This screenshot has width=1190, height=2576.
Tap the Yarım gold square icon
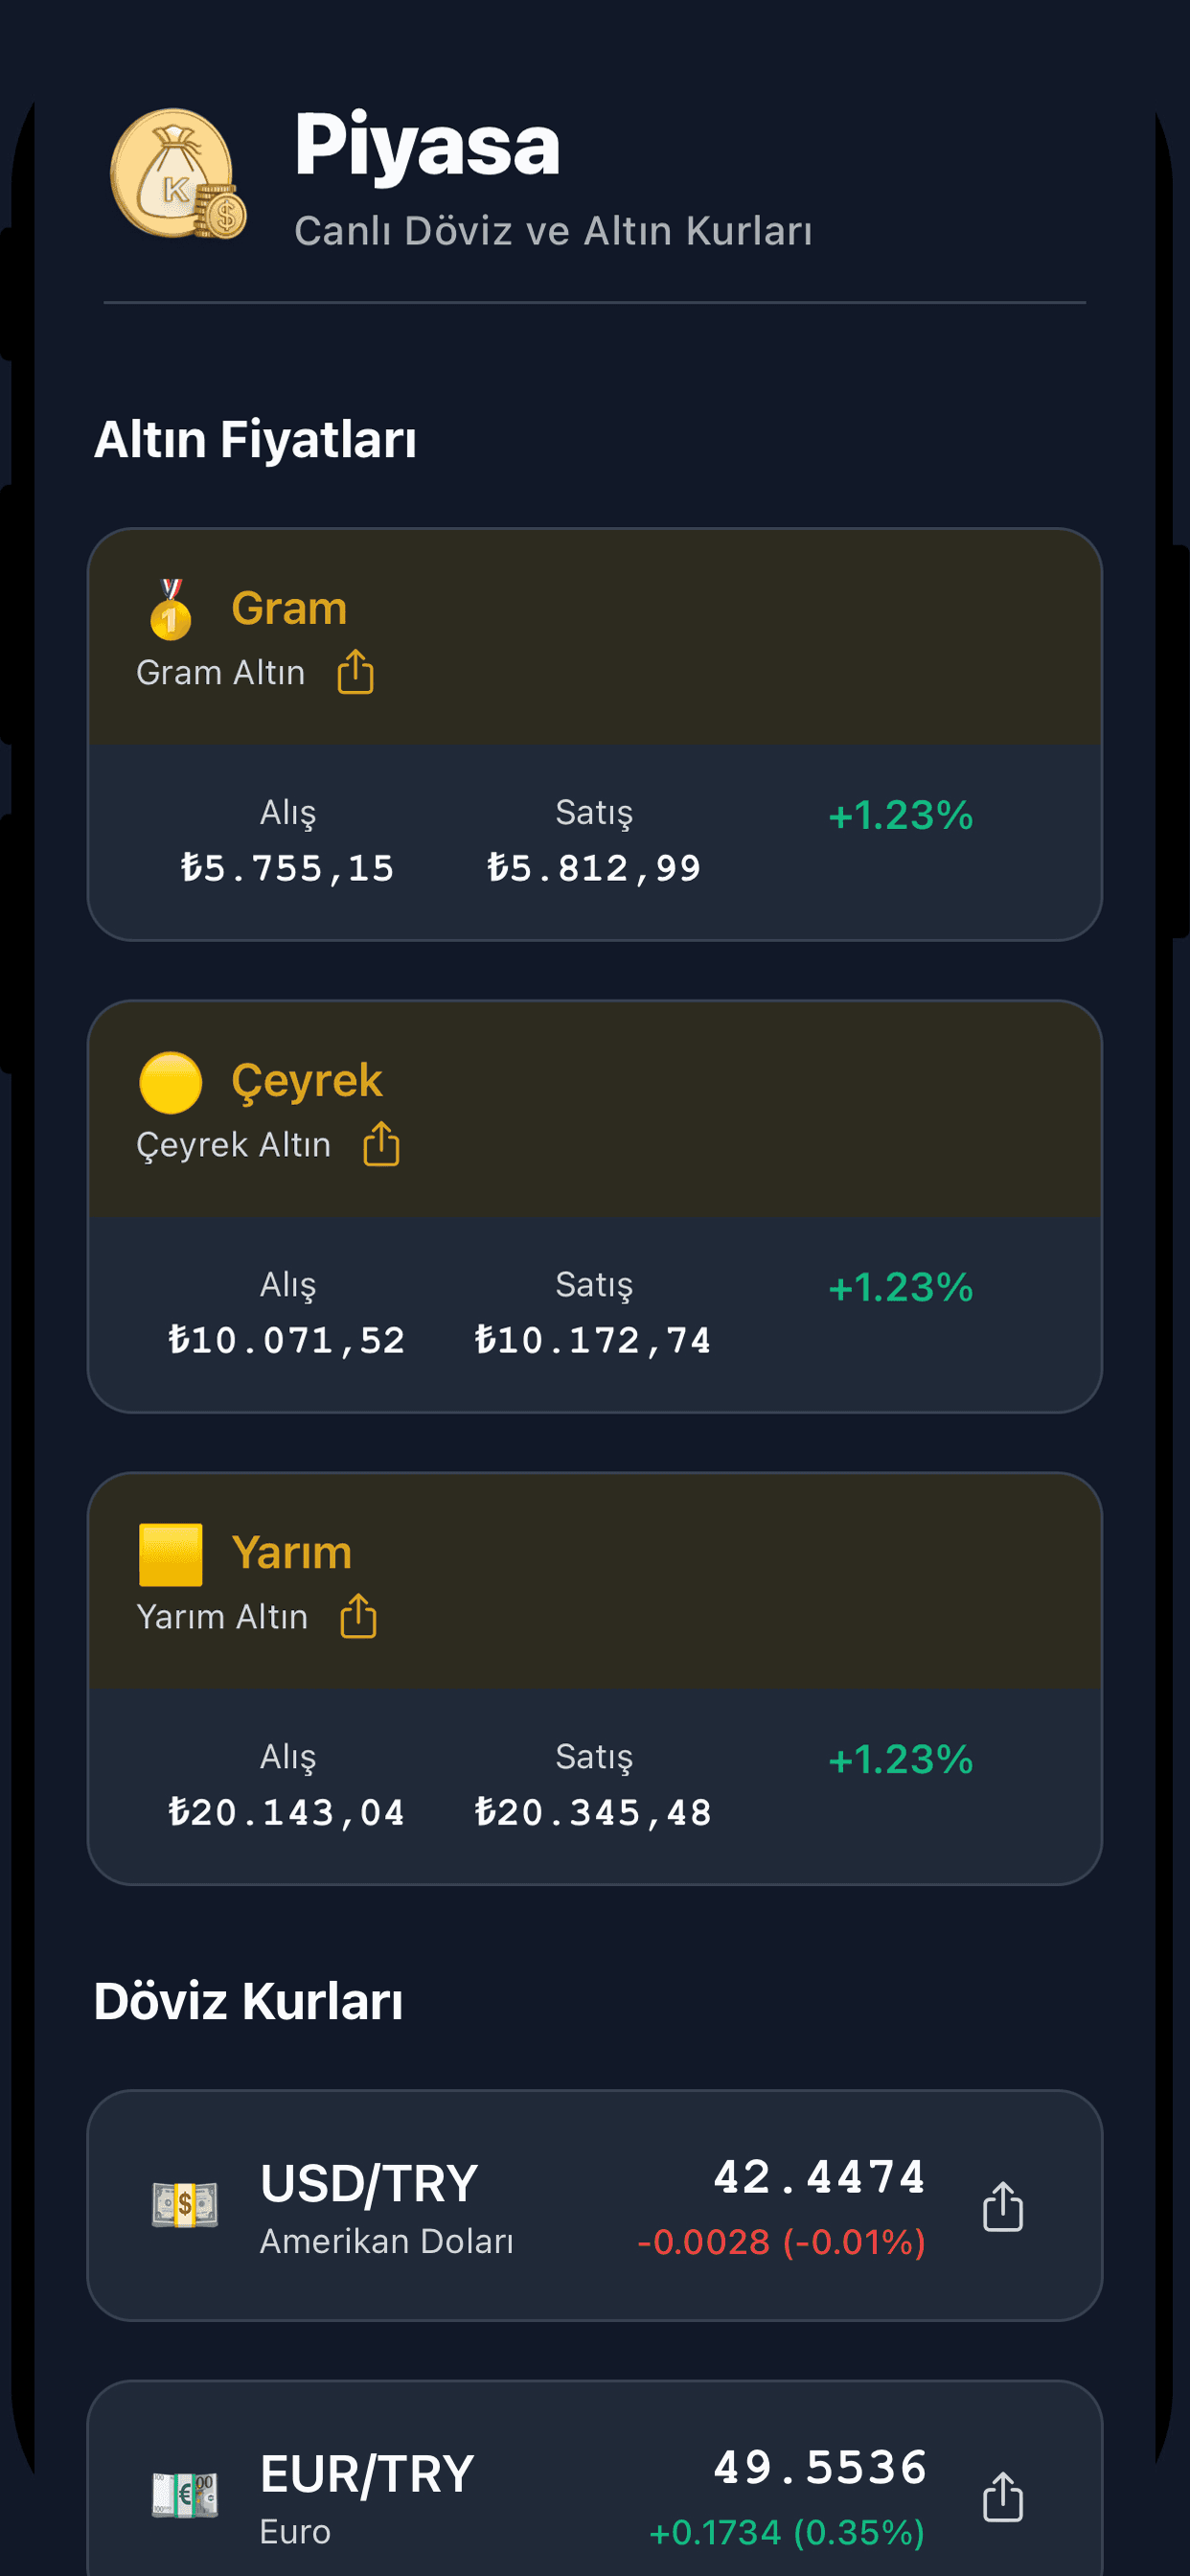(171, 1554)
